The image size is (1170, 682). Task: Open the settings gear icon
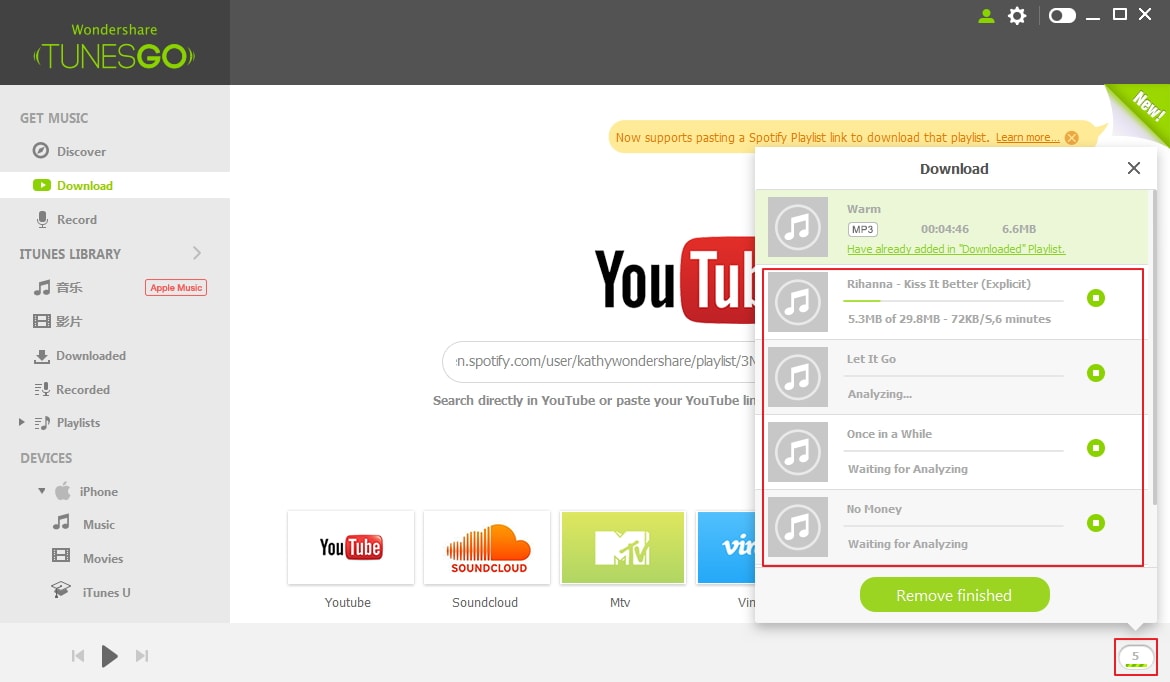tap(1016, 16)
